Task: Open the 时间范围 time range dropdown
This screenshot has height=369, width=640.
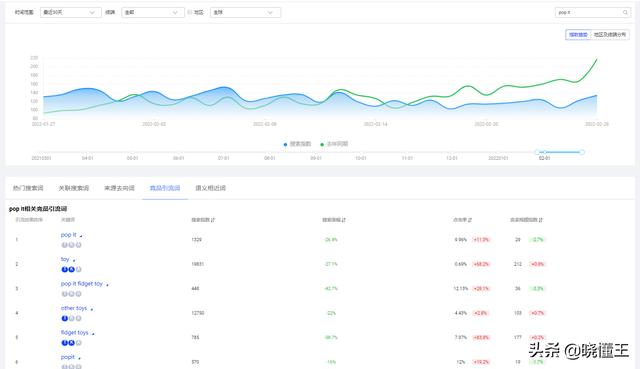Action: click(70, 12)
